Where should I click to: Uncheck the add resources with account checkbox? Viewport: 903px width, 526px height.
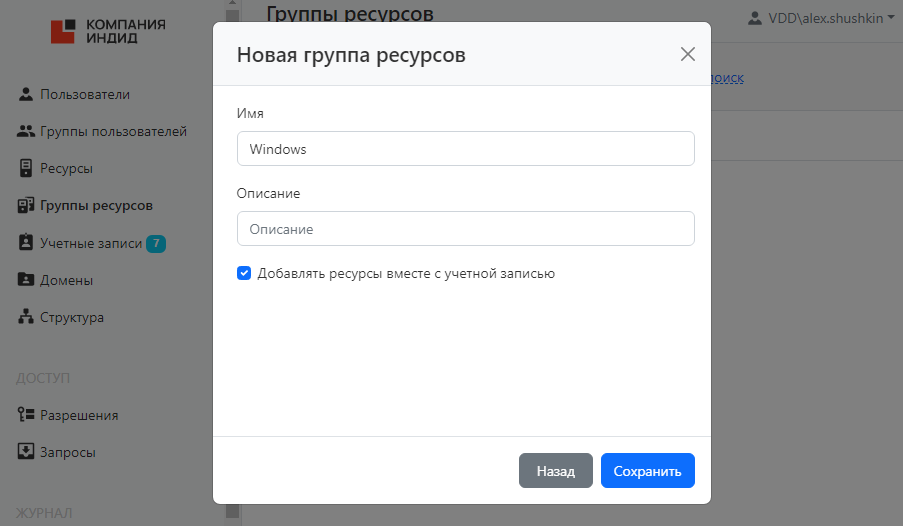[x=244, y=273]
